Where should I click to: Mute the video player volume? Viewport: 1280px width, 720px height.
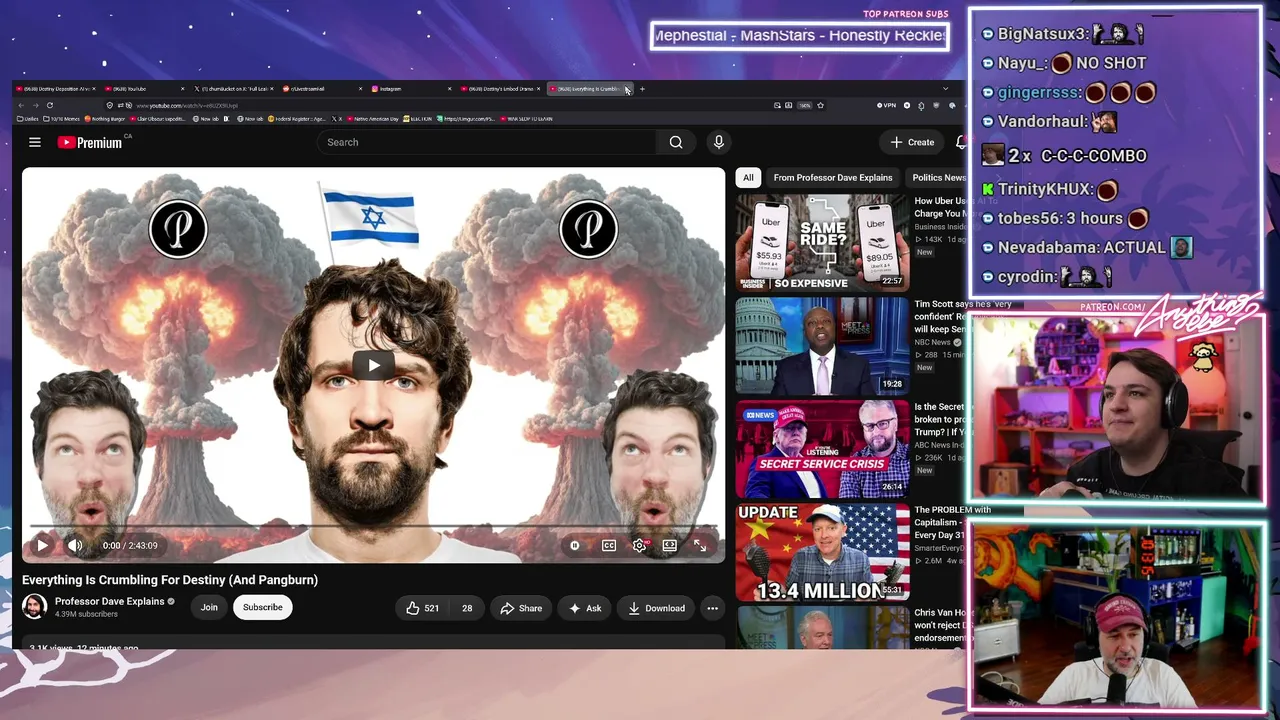[x=75, y=545]
